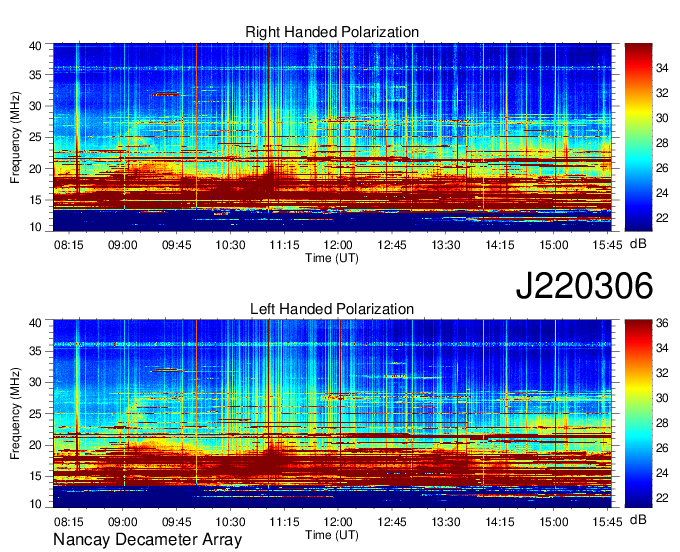Screen dimensions: 680x552
Task: Click the 14:15 time tick under the Right Handed plot
Action: pyautogui.click(x=500, y=245)
